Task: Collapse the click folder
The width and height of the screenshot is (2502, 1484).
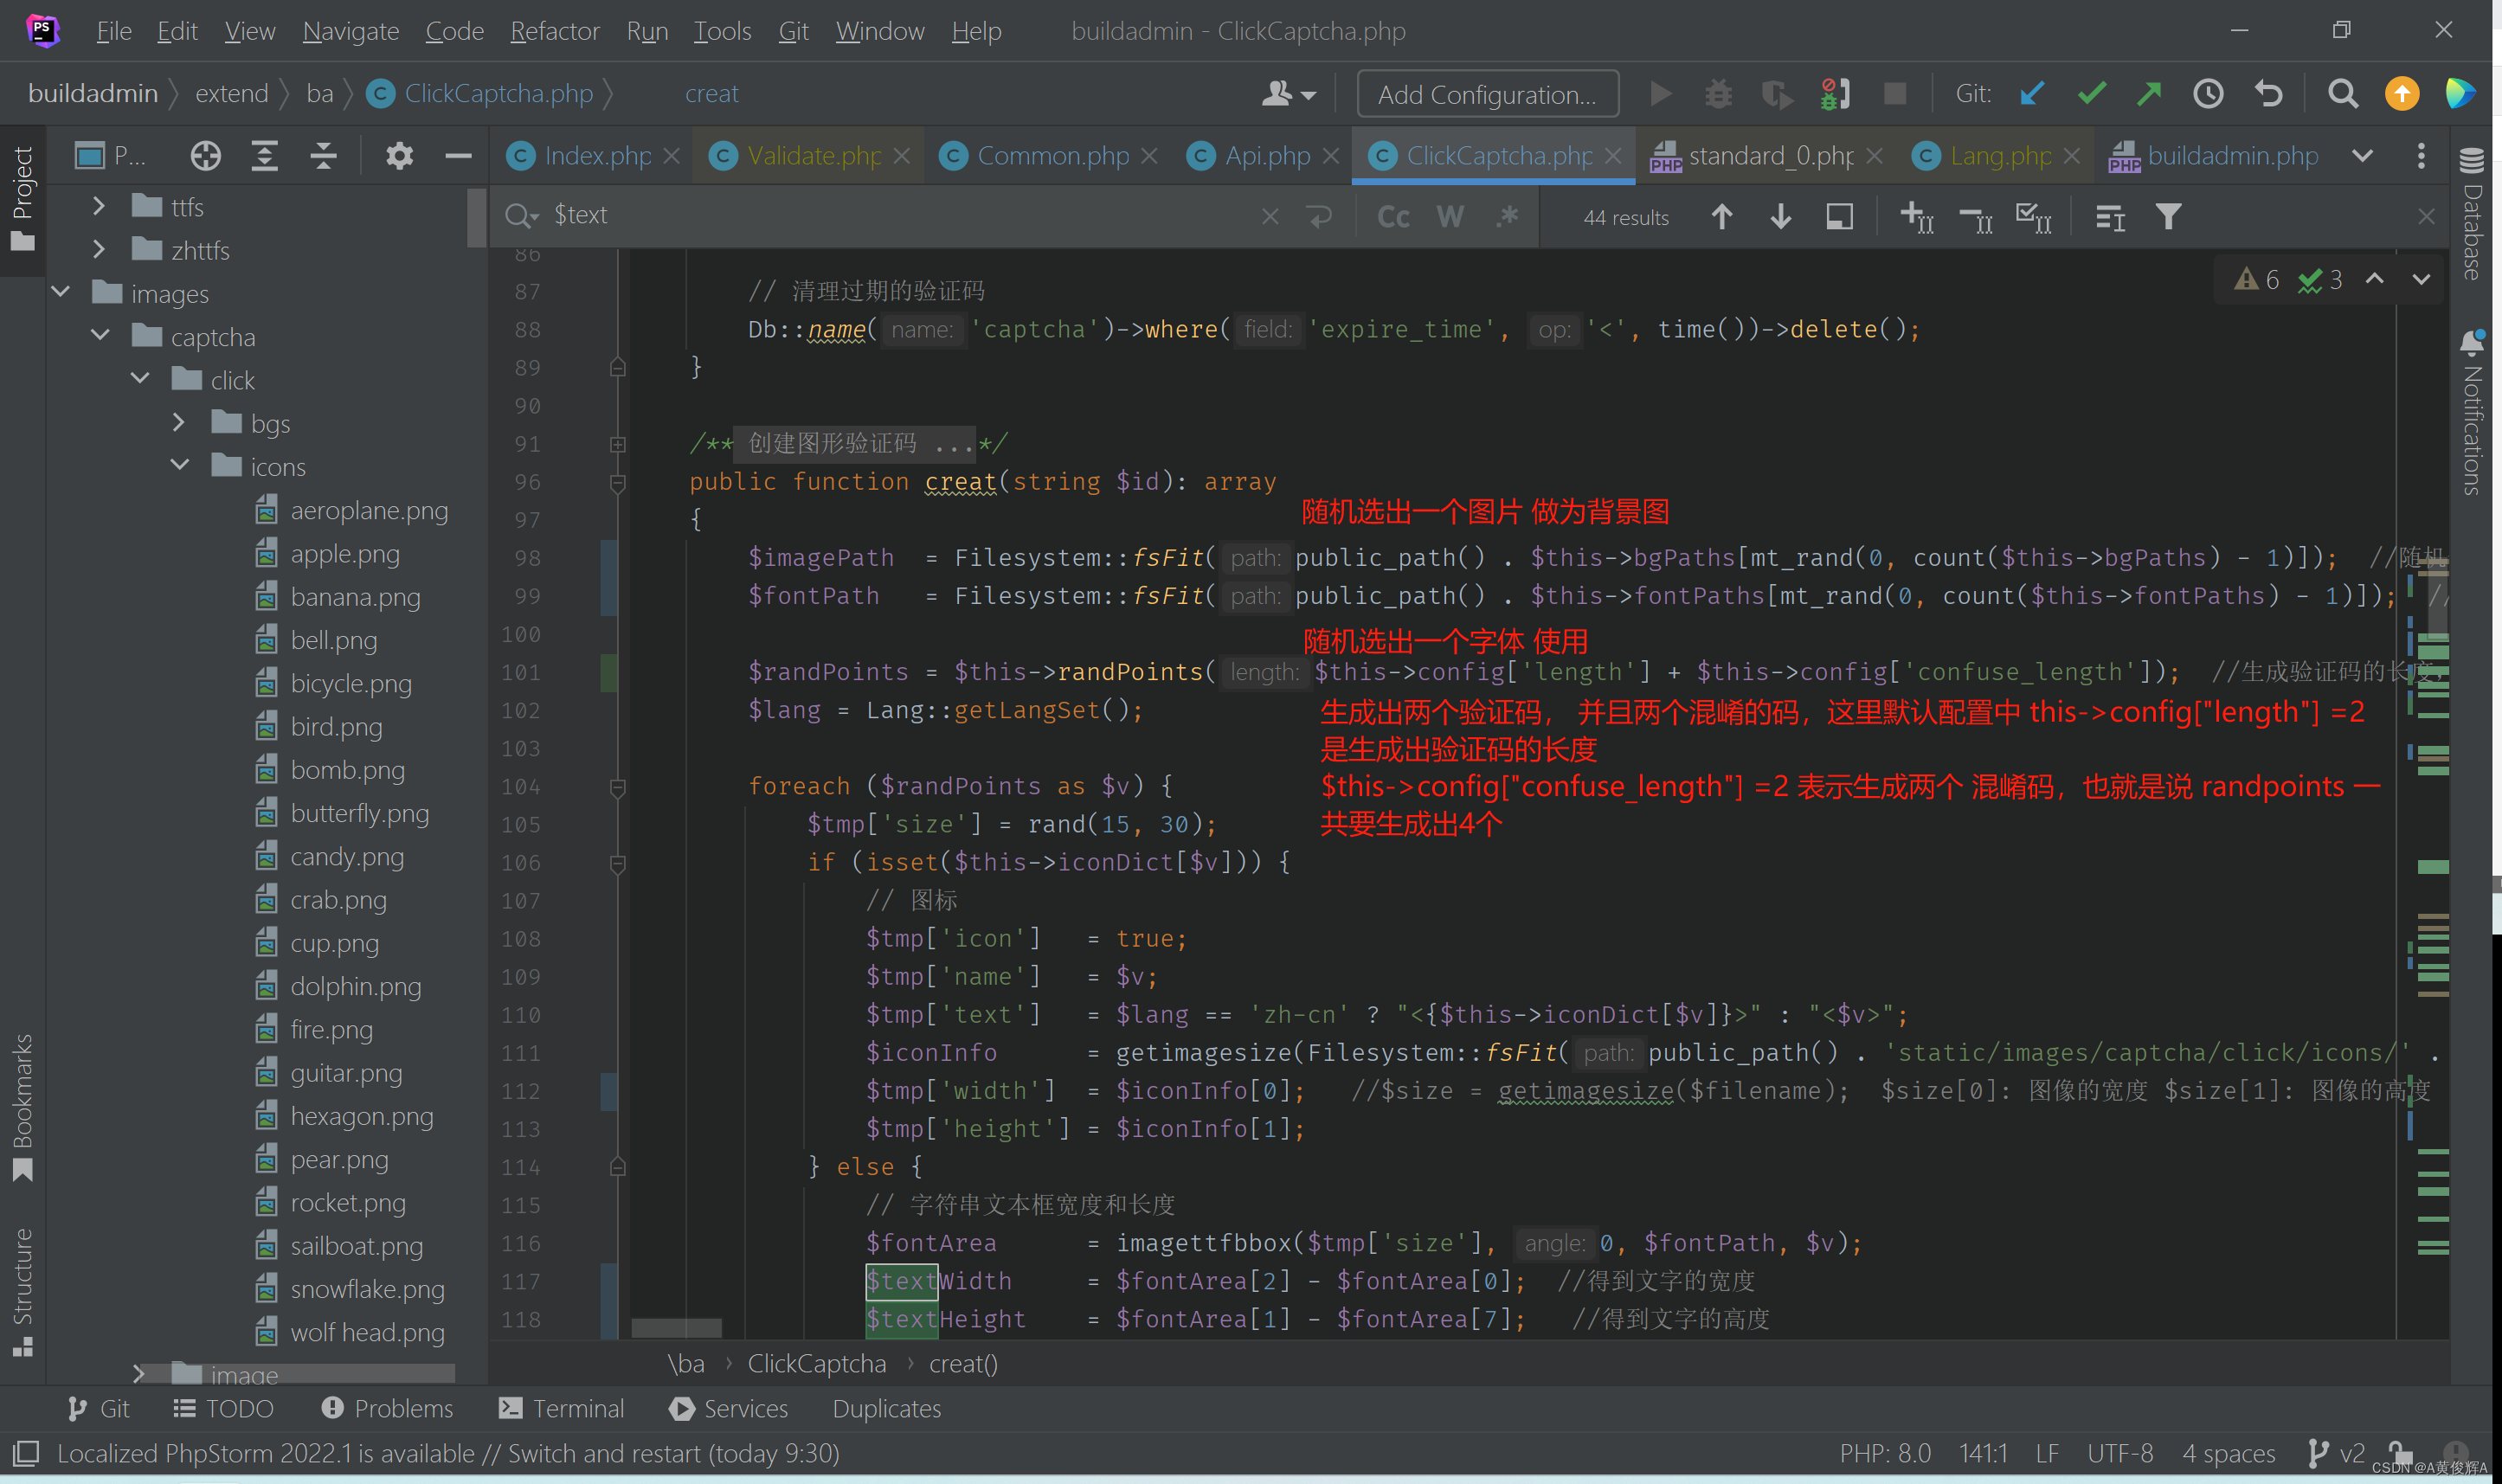Action: [140, 379]
